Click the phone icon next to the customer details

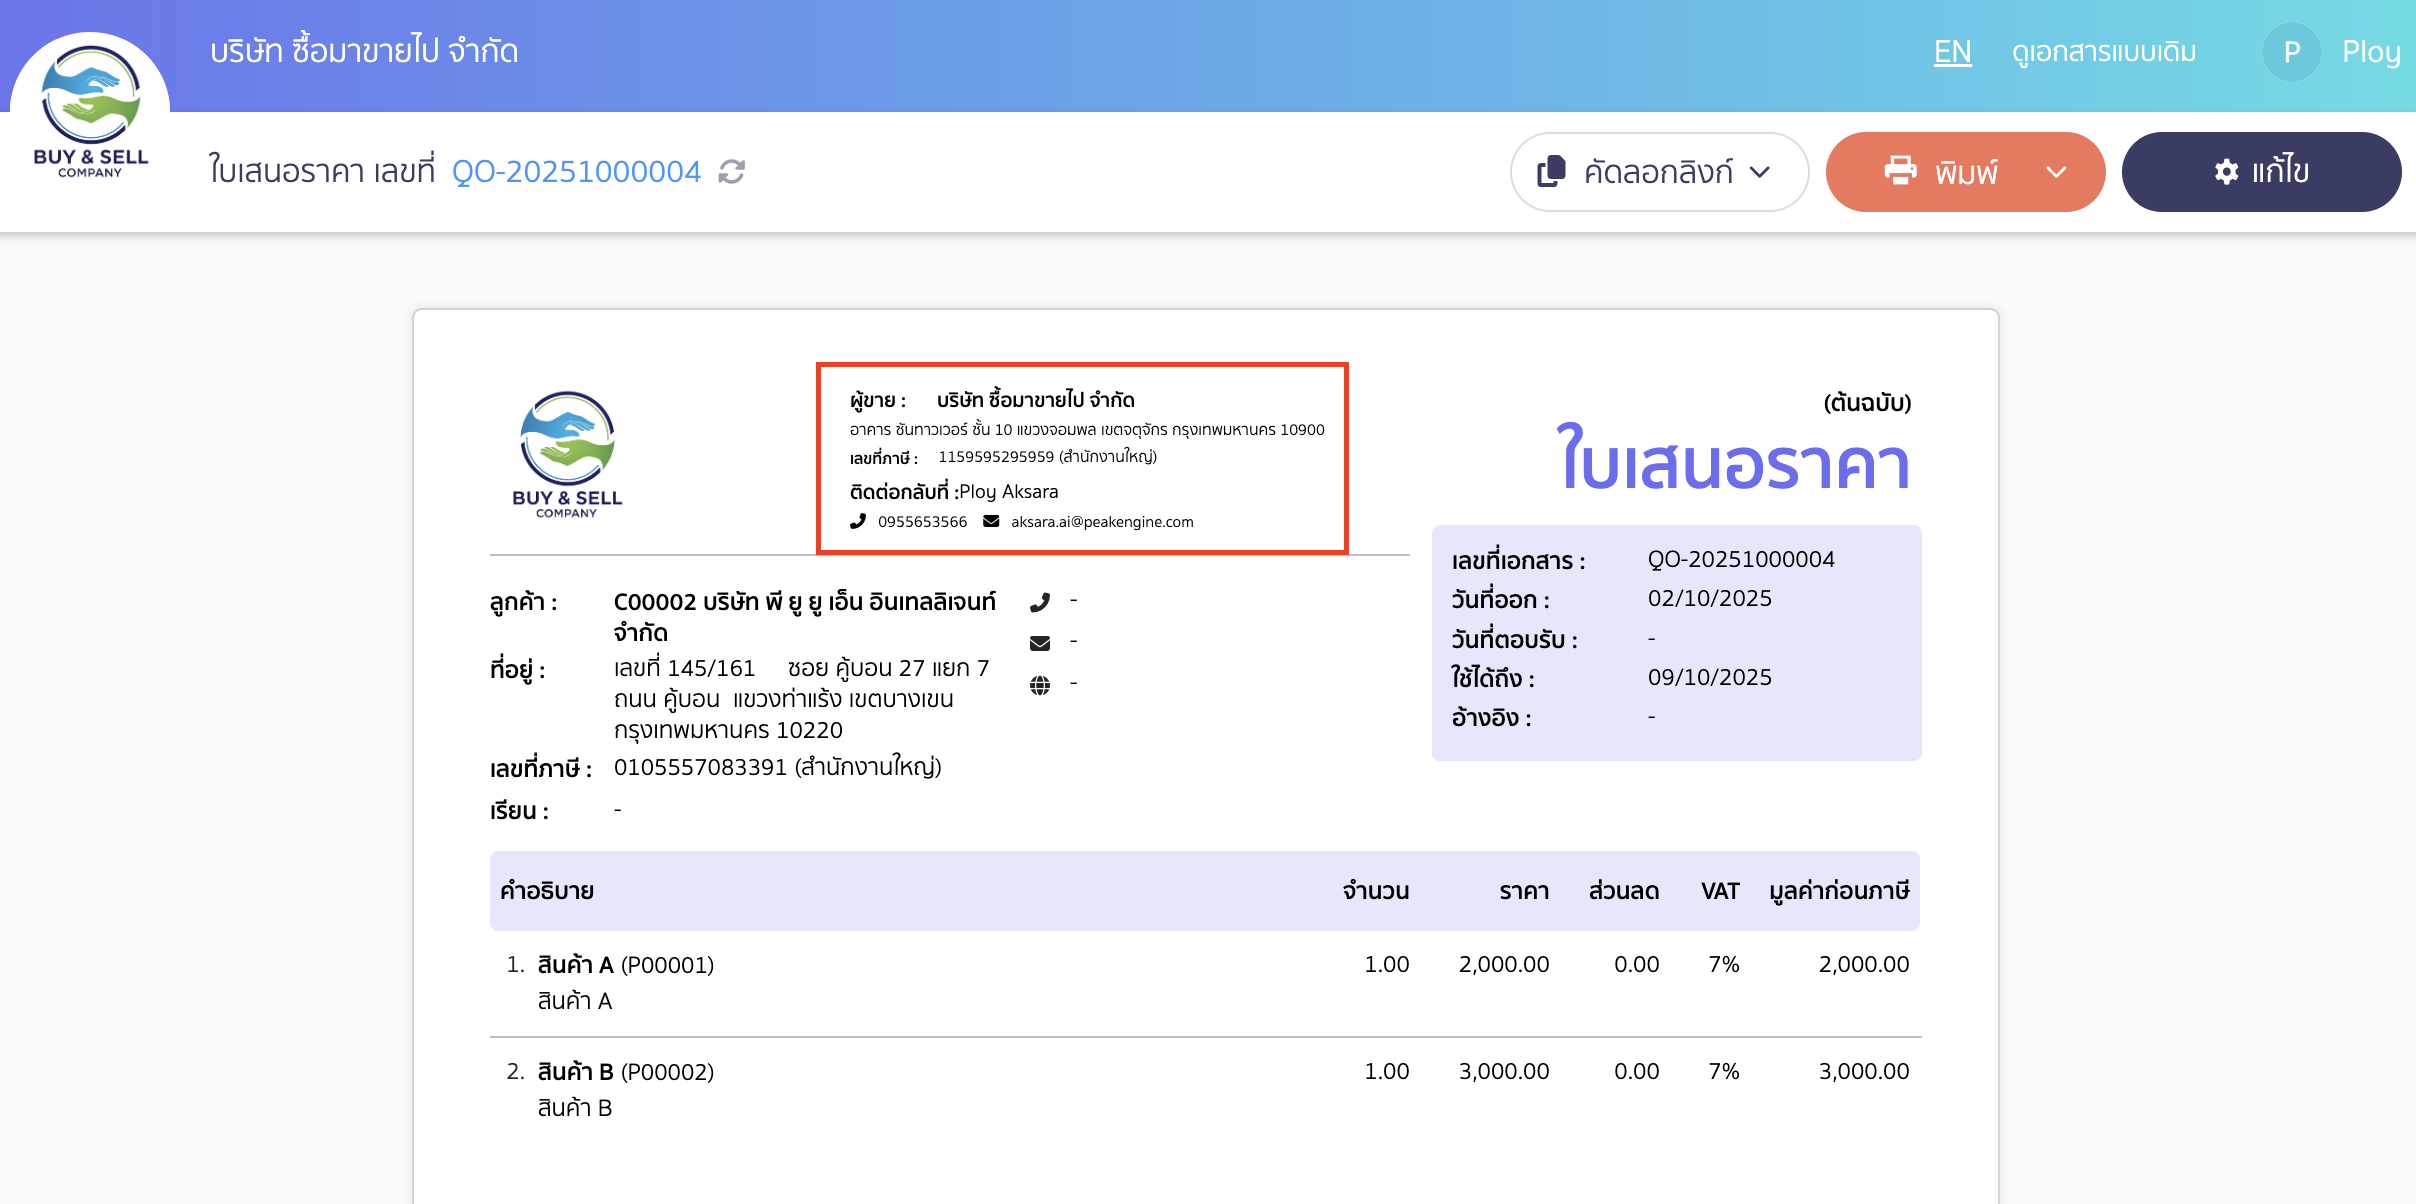point(1042,601)
